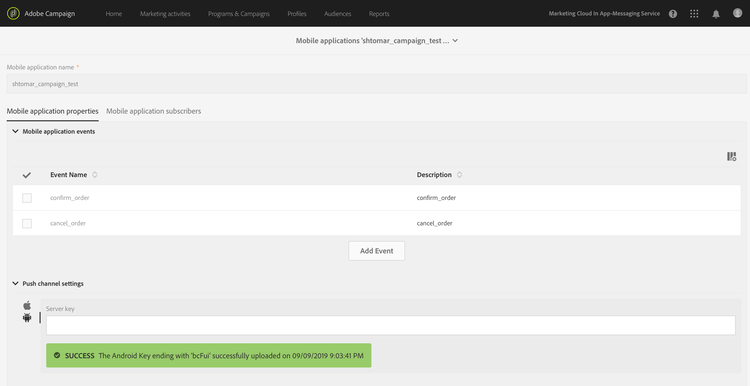
Task: Select the Apple iOS platform icon
Action: pos(27,305)
